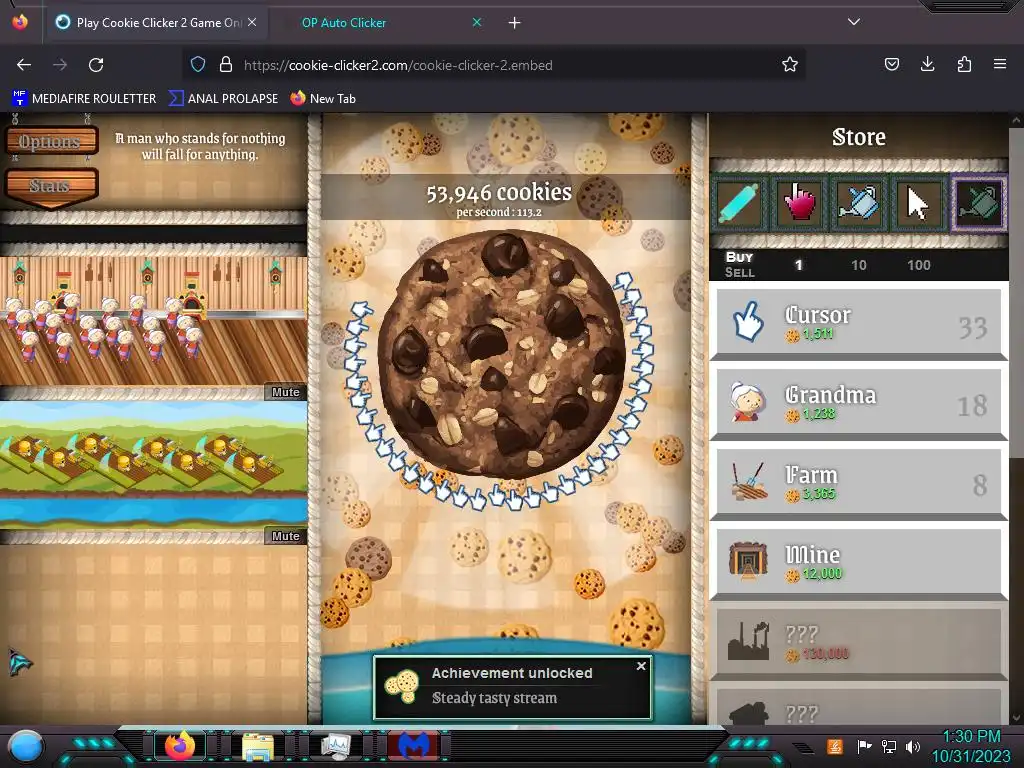
Task: Show site security padlock info
Action: coord(226,64)
